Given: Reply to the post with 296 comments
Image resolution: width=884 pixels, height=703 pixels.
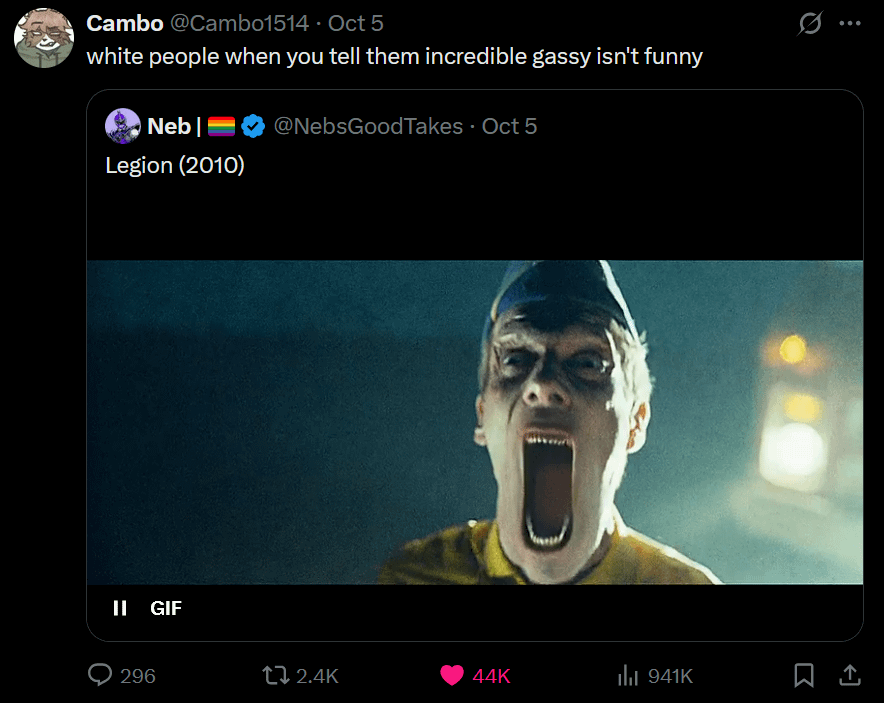Looking at the screenshot, I should 101,676.
